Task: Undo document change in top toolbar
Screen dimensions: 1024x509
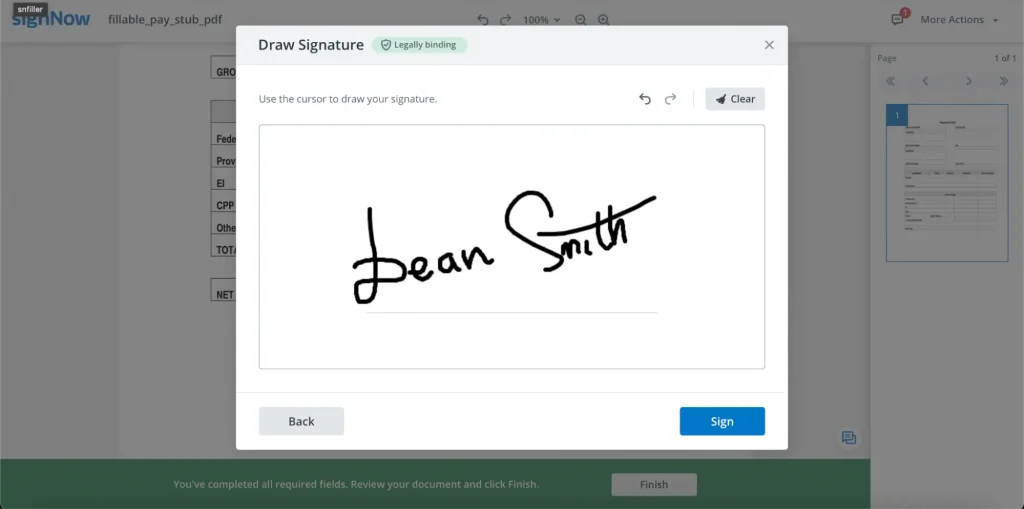Action: tap(483, 20)
